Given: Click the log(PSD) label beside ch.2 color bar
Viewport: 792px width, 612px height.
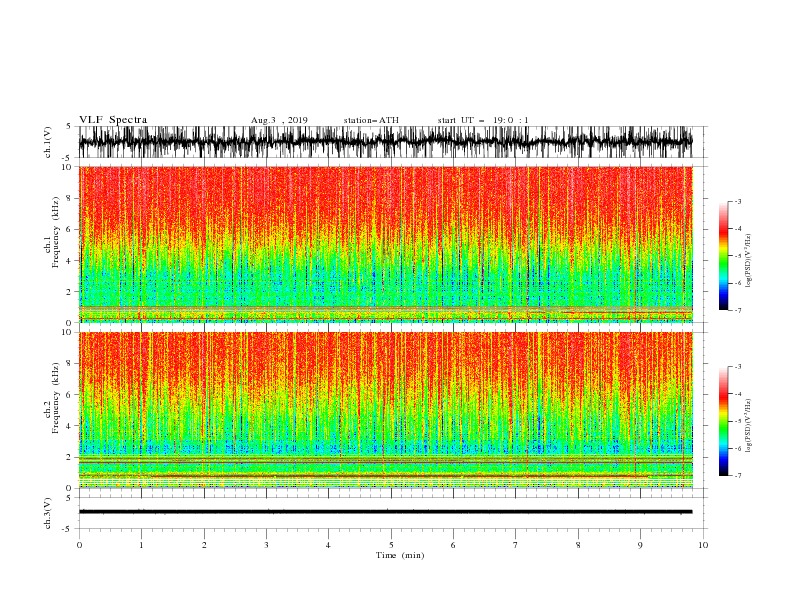Looking at the screenshot, I should [749, 426].
